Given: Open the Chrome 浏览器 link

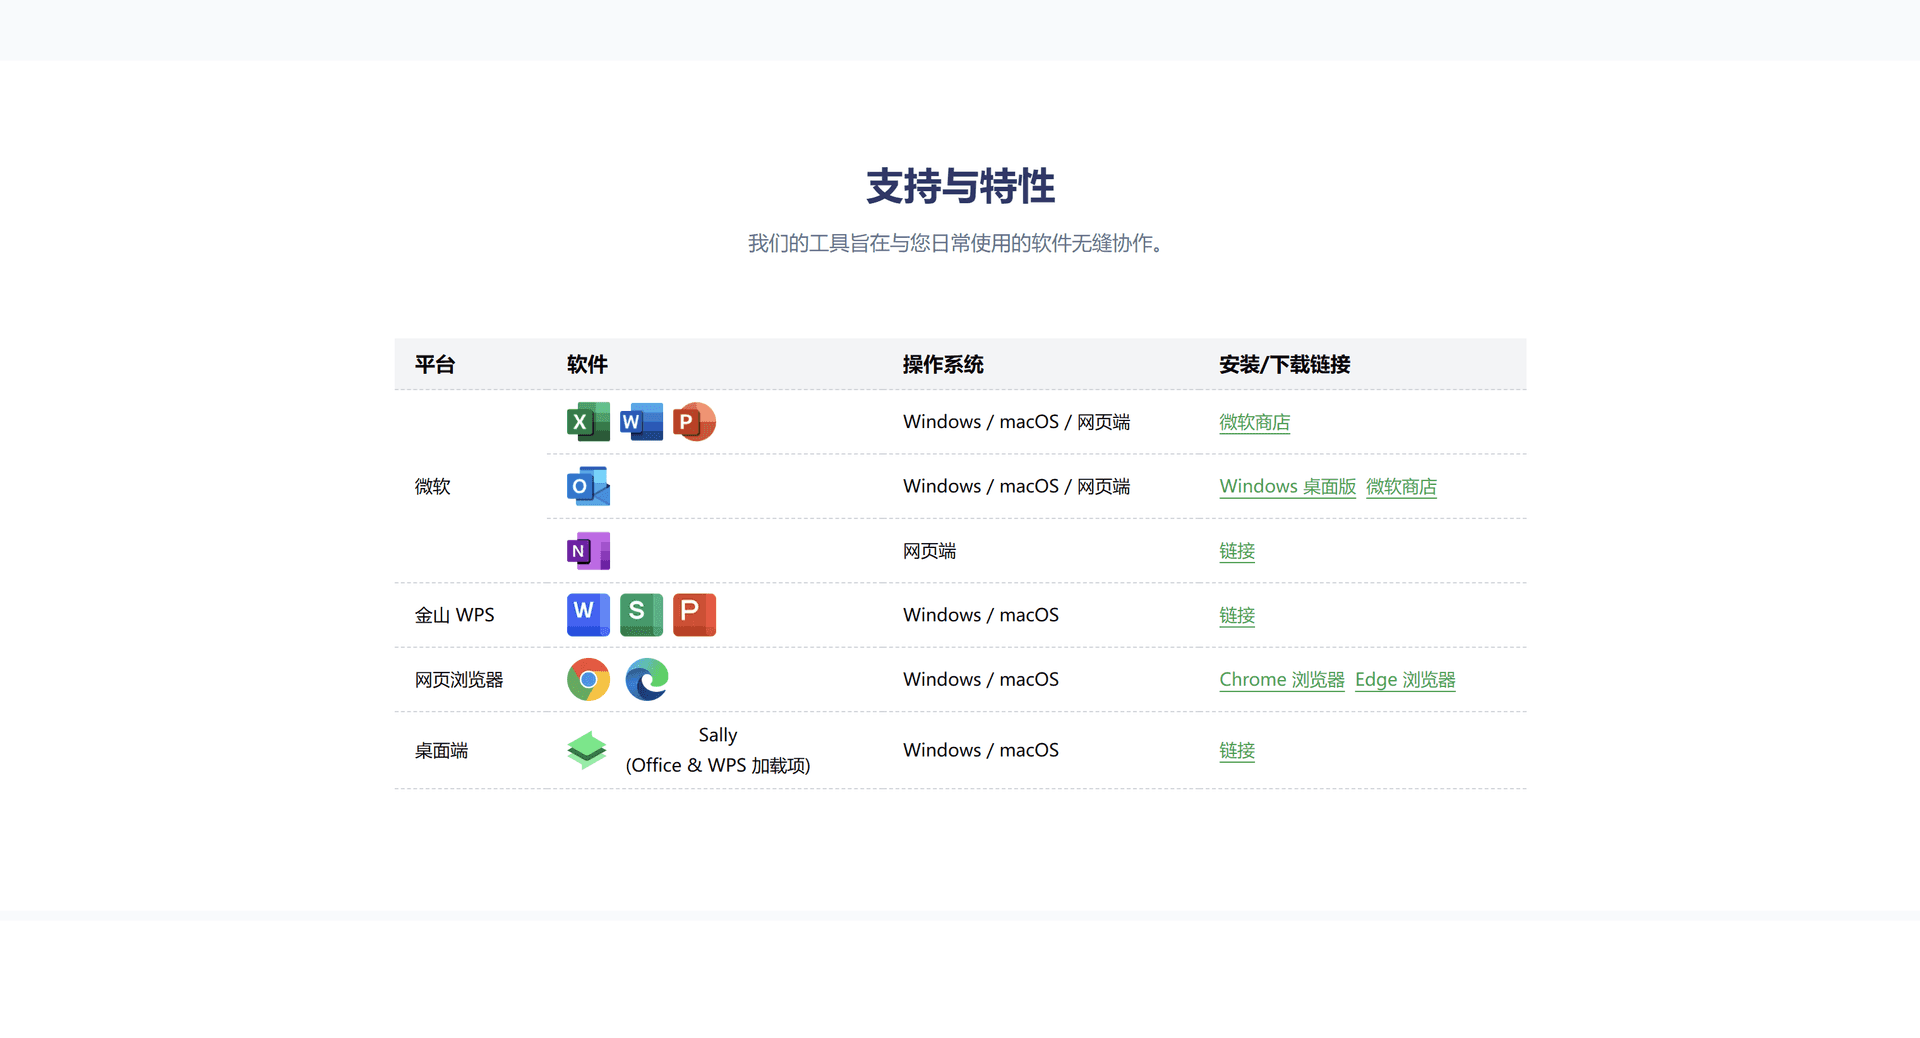Looking at the screenshot, I should click(x=1282, y=680).
